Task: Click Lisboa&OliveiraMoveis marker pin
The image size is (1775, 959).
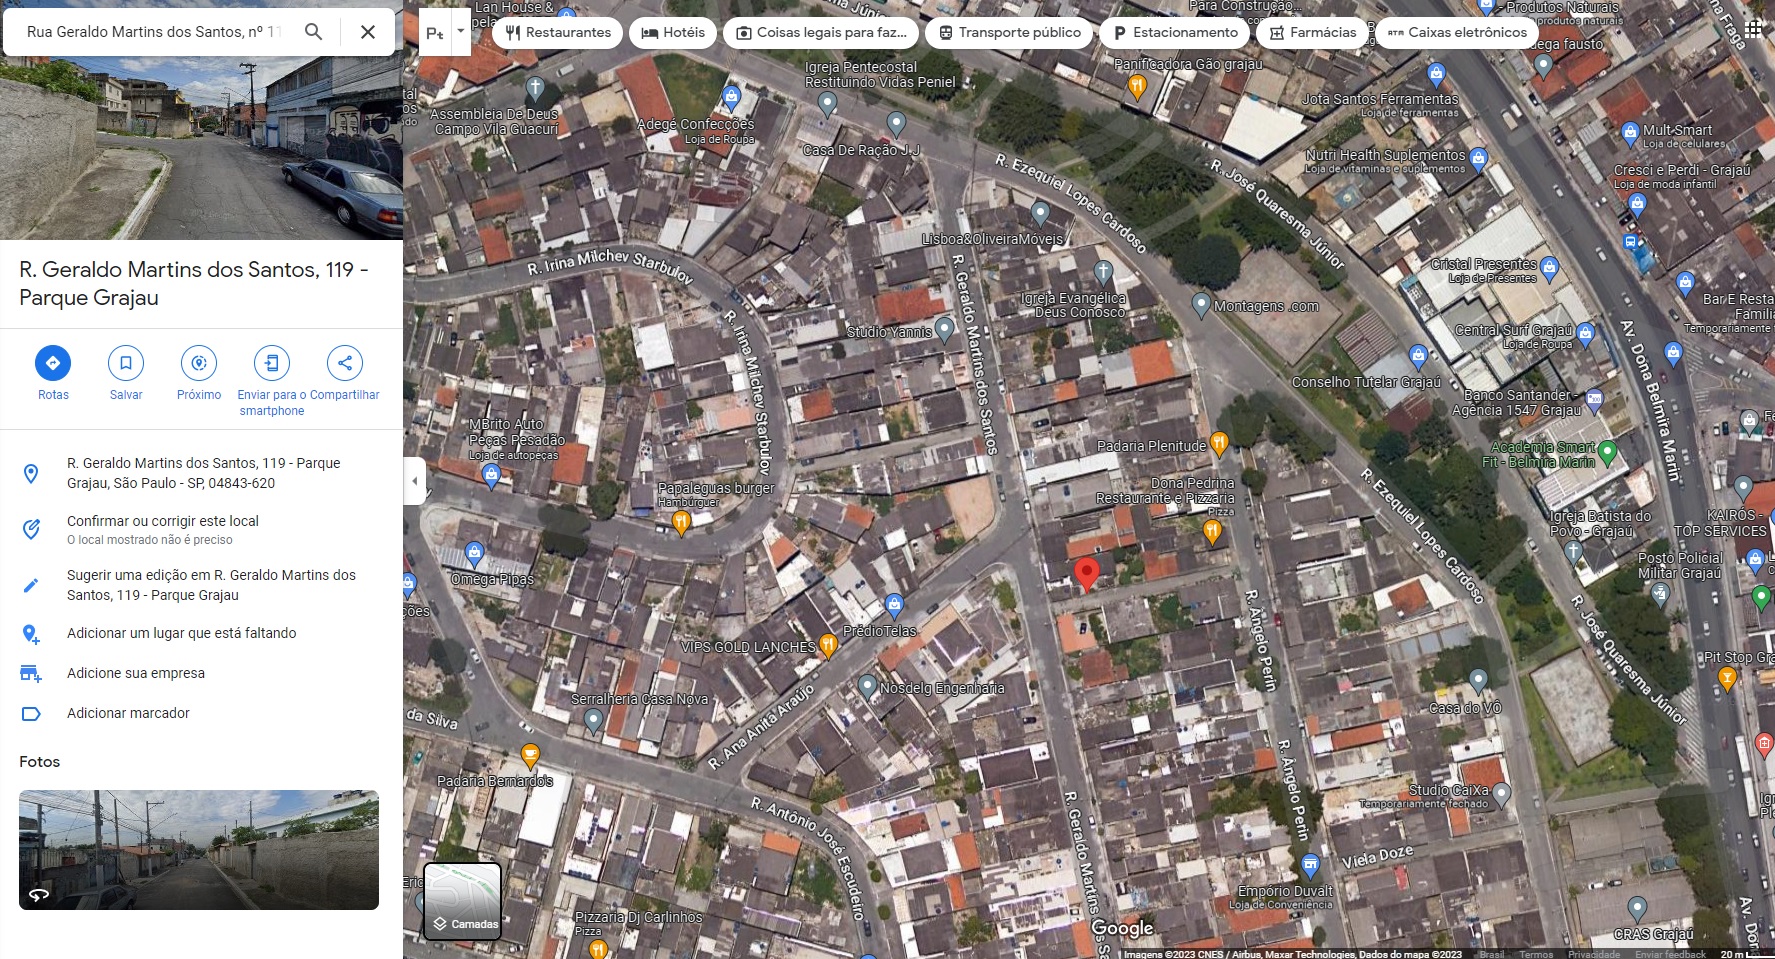Action: (1040, 213)
